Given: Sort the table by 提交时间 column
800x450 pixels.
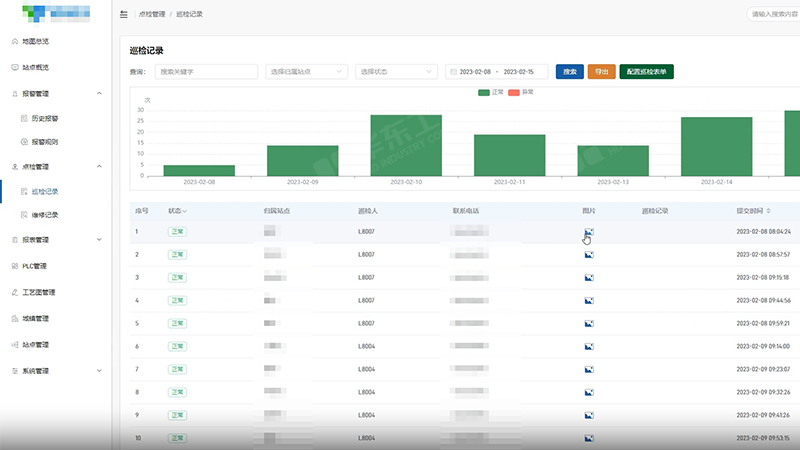Looking at the screenshot, I should coord(753,211).
